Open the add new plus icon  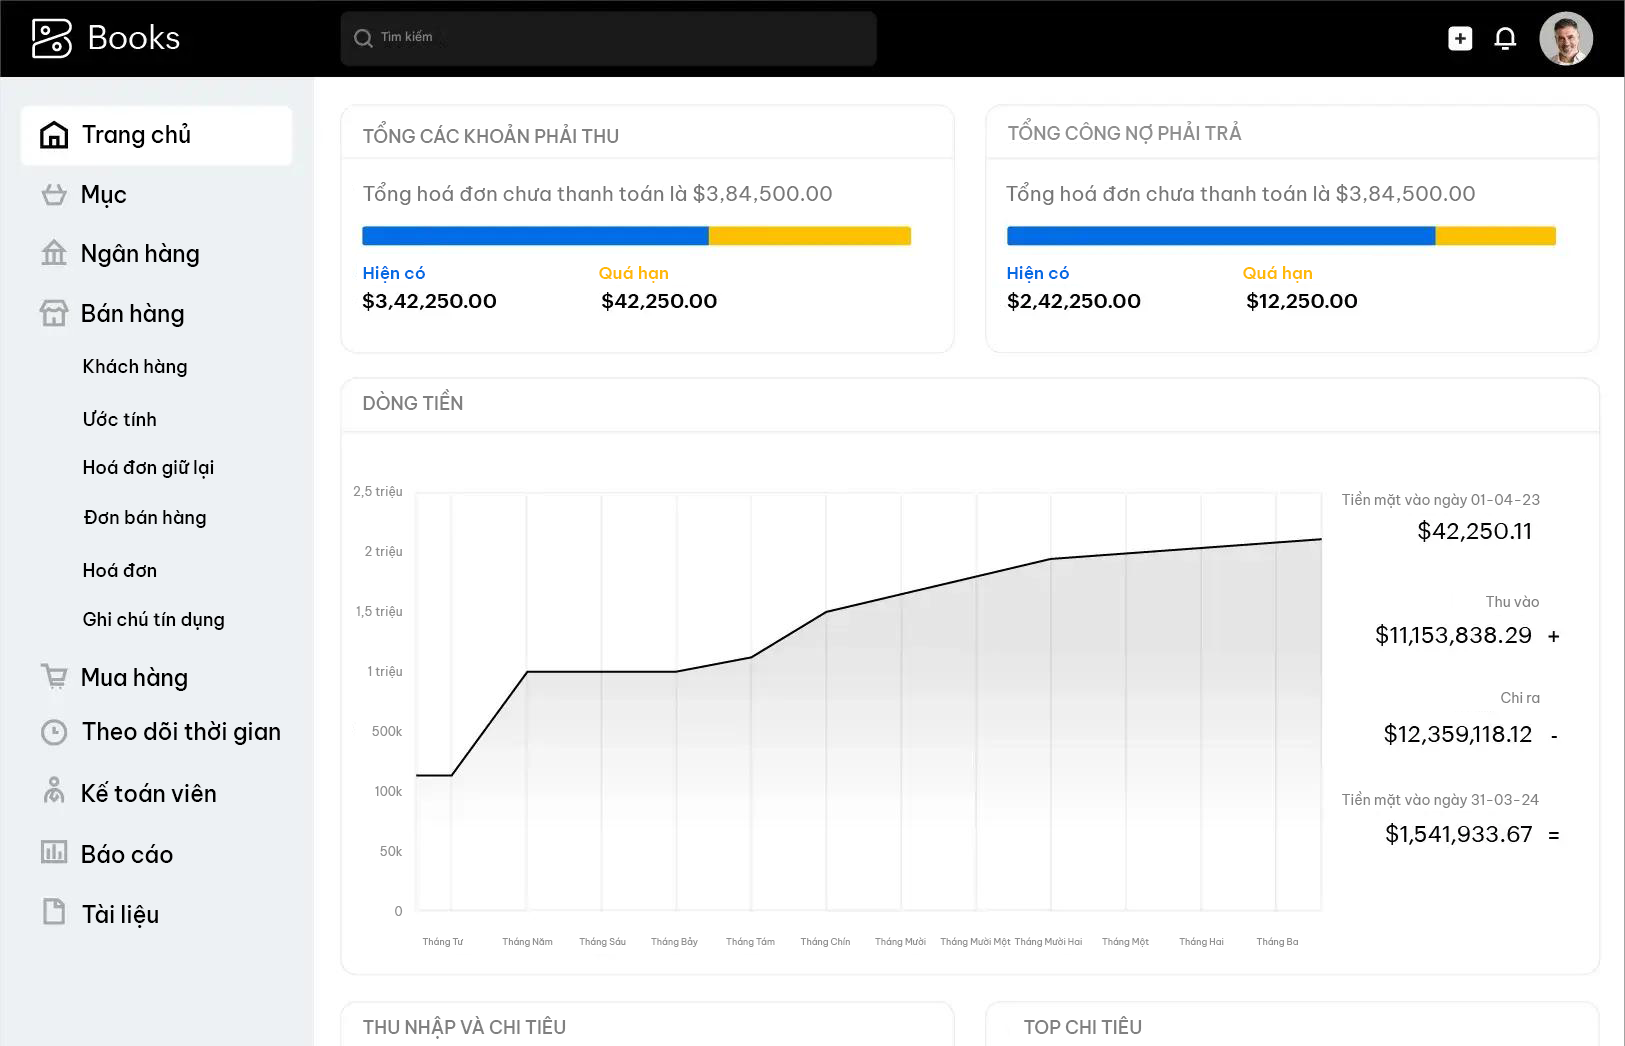coord(1460,39)
